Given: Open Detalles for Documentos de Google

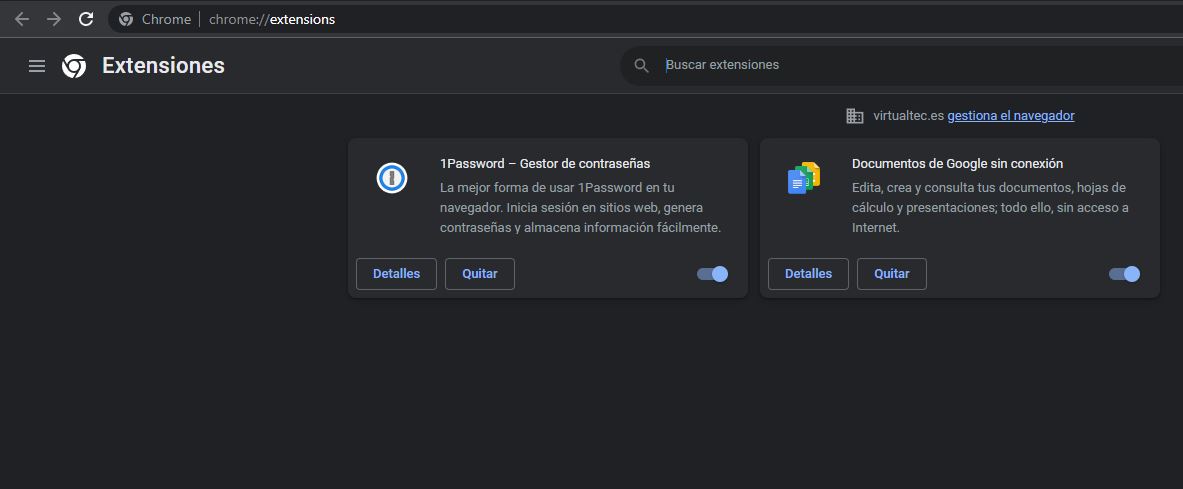Looking at the screenshot, I should pos(808,274).
